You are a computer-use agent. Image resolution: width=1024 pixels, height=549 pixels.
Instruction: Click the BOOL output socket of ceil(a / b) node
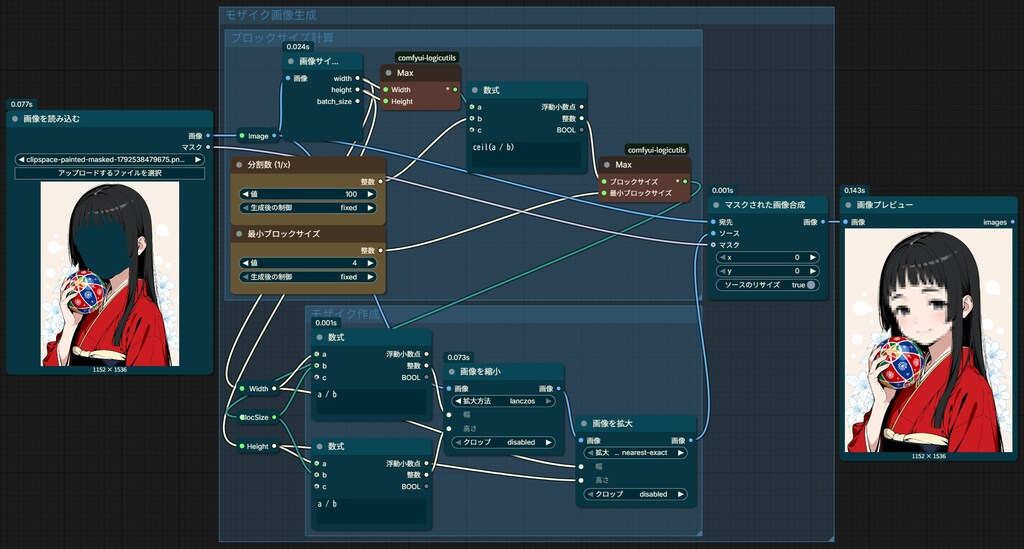click(x=581, y=130)
